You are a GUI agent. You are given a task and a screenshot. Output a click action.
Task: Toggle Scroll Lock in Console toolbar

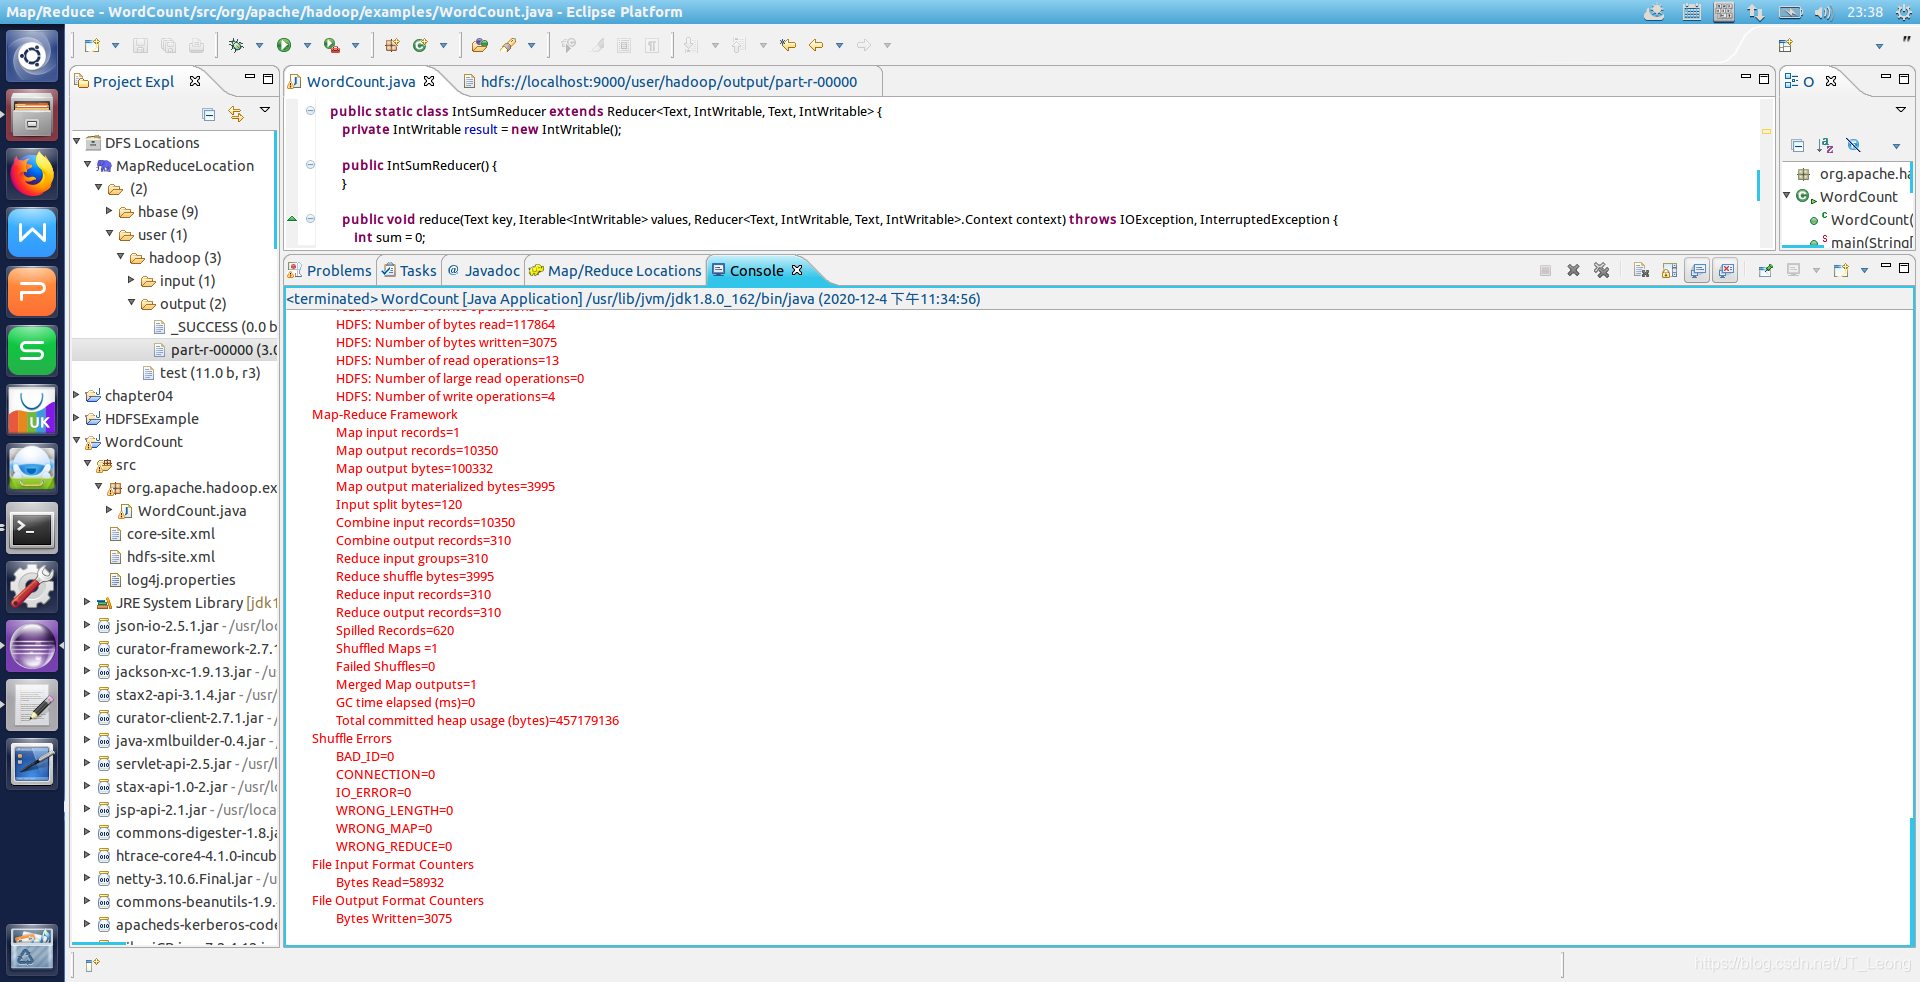pyautogui.click(x=1669, y=270)
